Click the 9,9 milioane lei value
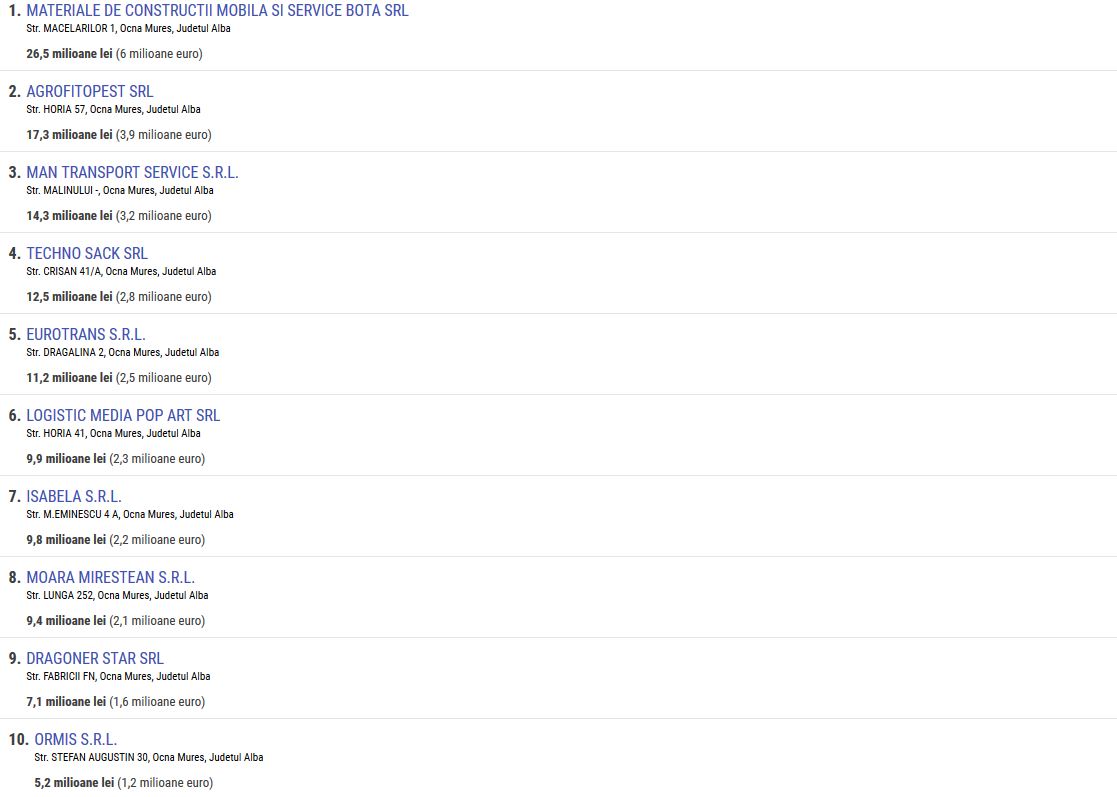Screen dimensions: 1117x797 pos(66,459)
